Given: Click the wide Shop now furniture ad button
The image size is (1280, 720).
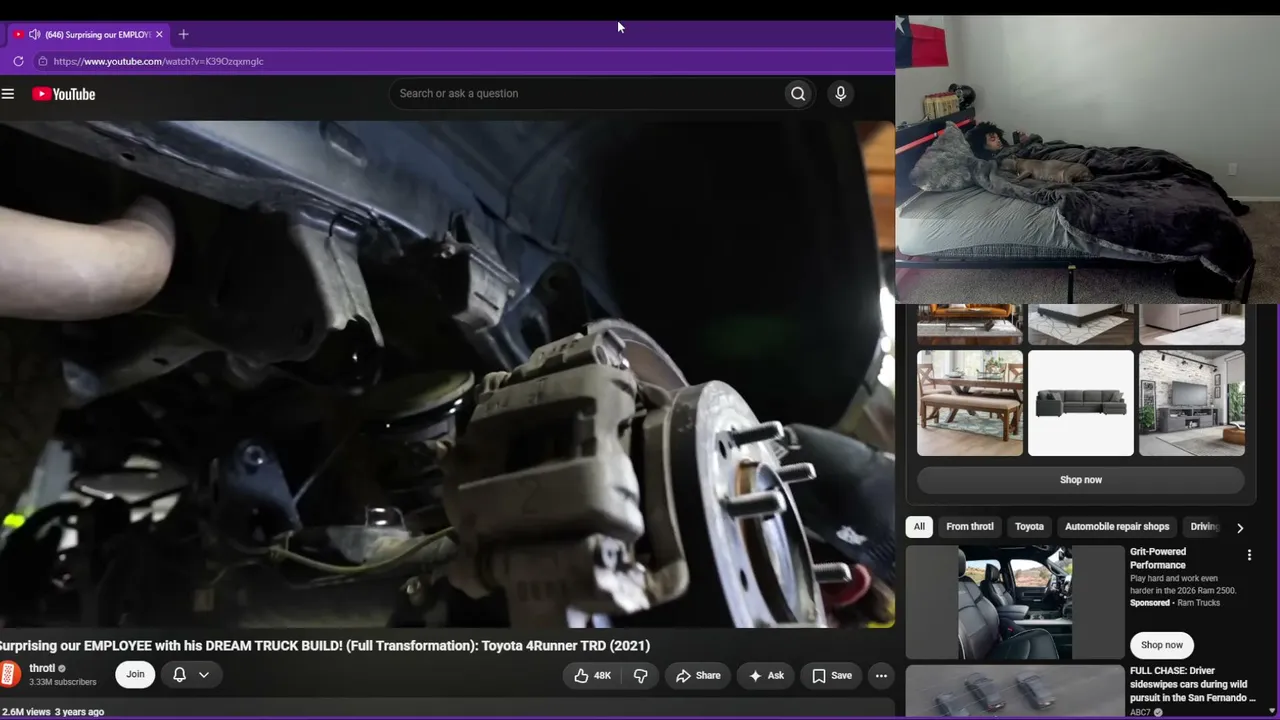Looking at the screenshot, I should point(1081,480).
